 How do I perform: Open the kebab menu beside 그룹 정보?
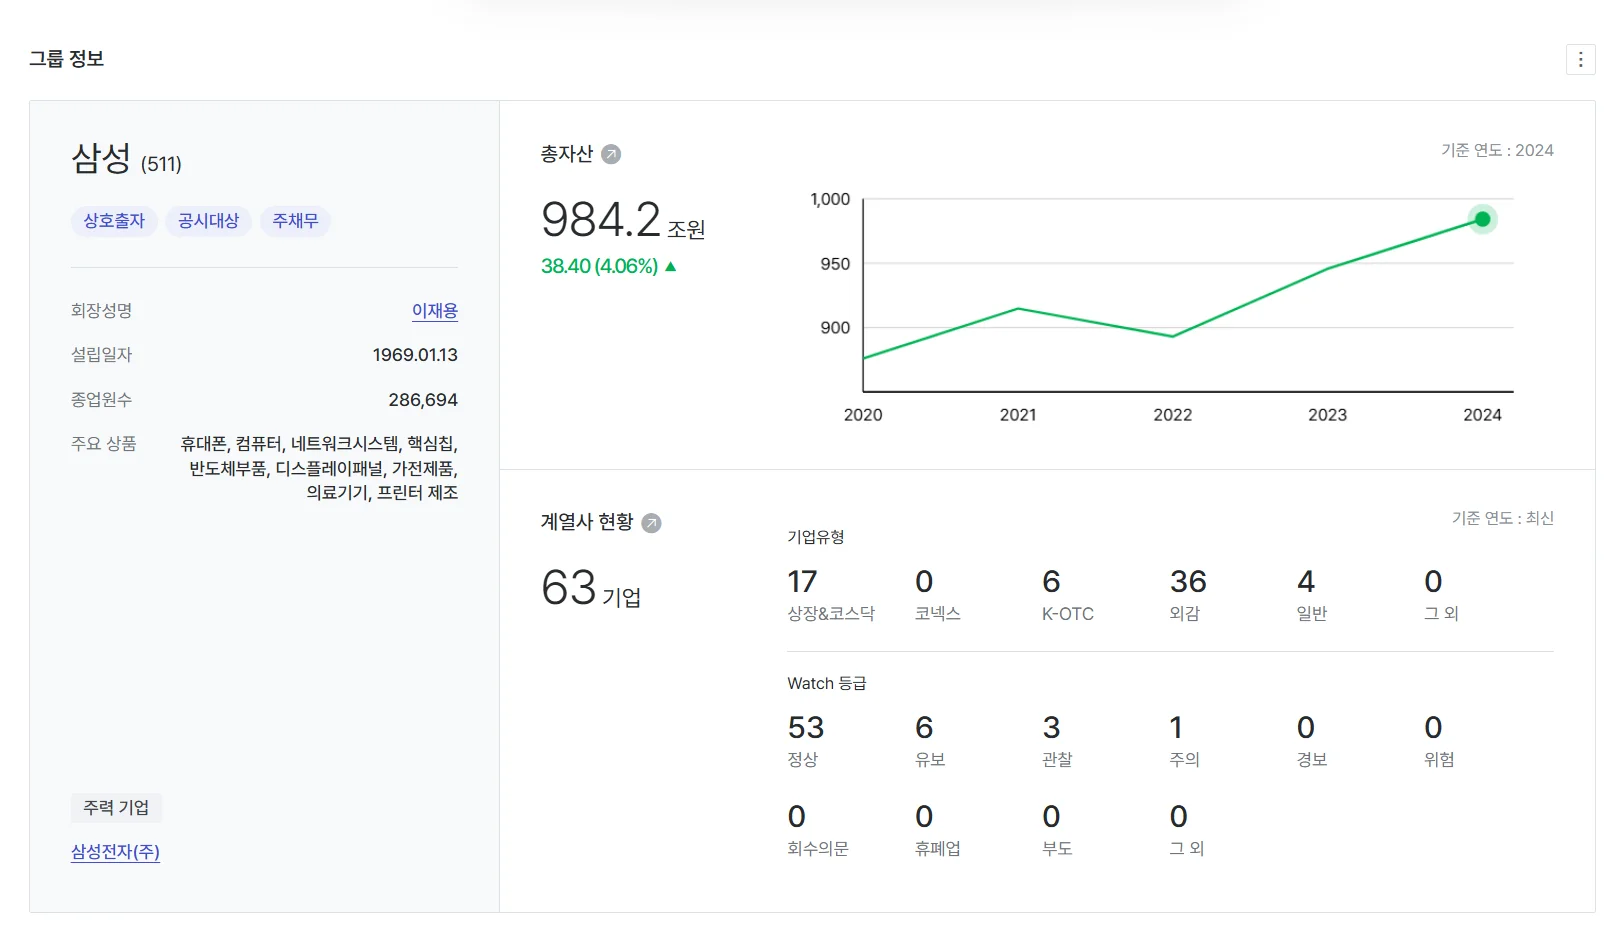click(1580, 60)
